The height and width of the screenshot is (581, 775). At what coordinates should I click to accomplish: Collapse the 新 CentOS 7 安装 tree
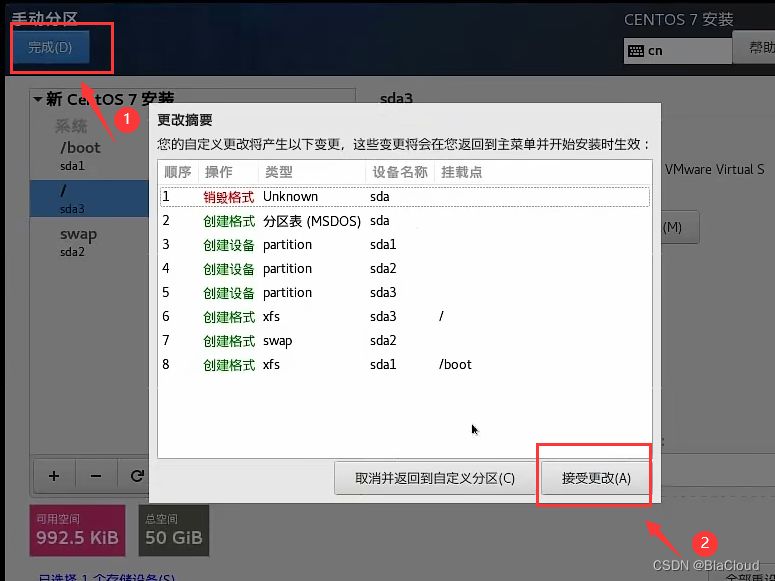tap(38, 99)
